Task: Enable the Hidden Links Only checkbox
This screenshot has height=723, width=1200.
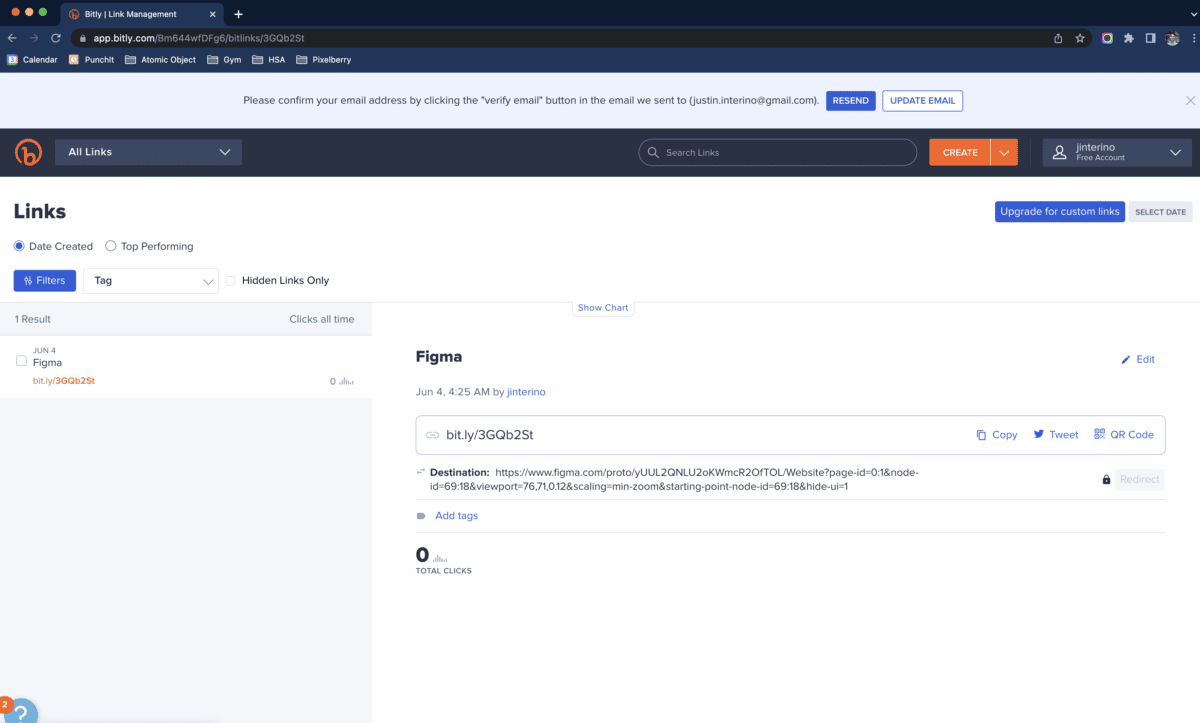Action: 230,280
